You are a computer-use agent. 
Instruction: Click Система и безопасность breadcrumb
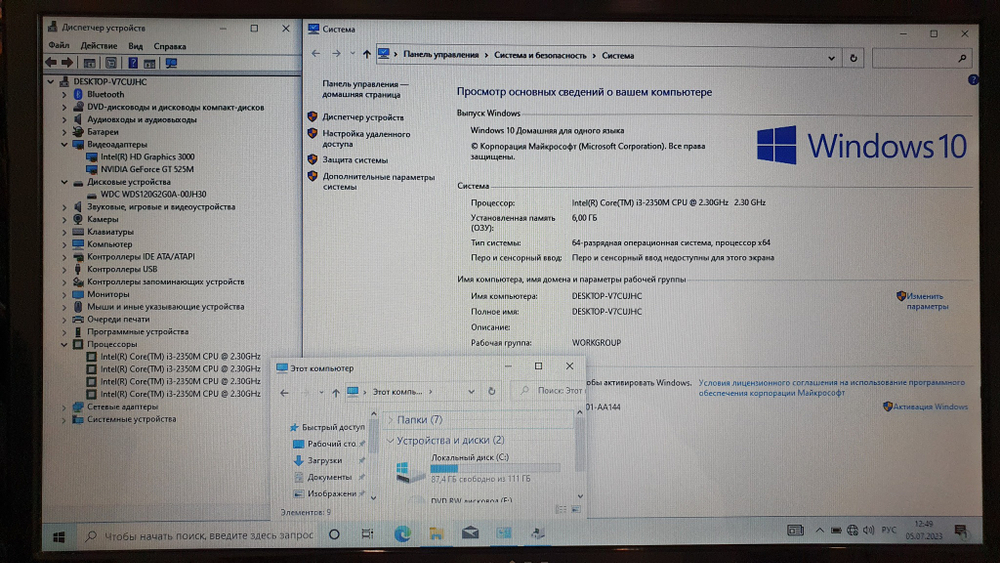pos(540,55)
